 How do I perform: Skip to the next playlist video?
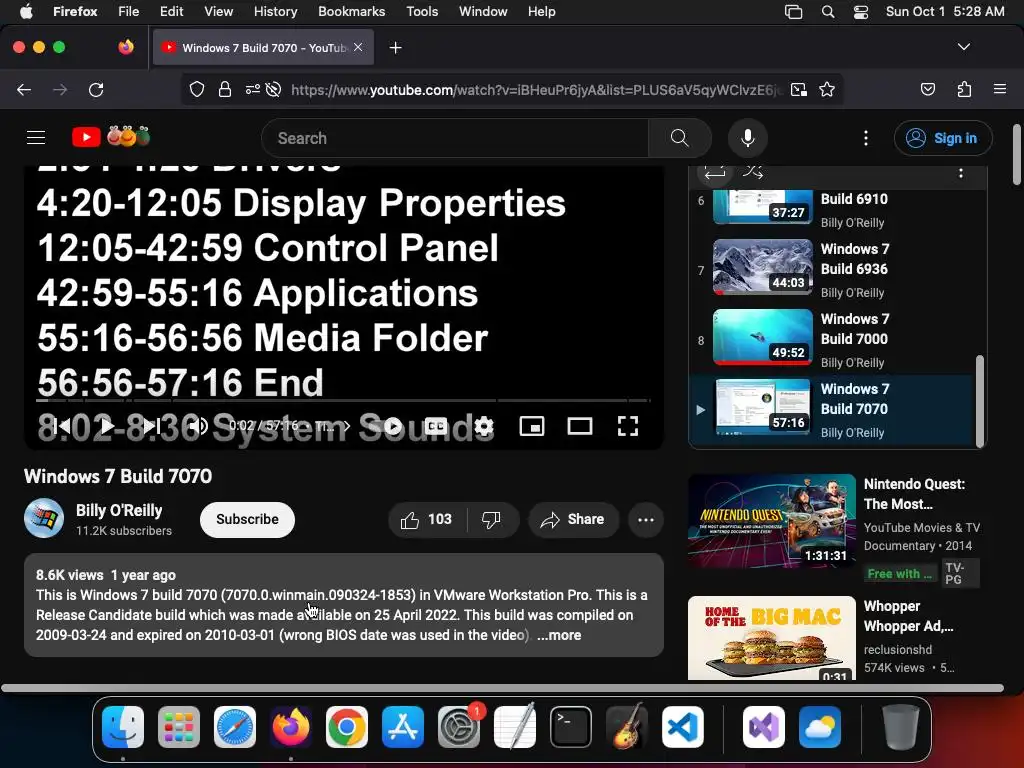(152, 426)
